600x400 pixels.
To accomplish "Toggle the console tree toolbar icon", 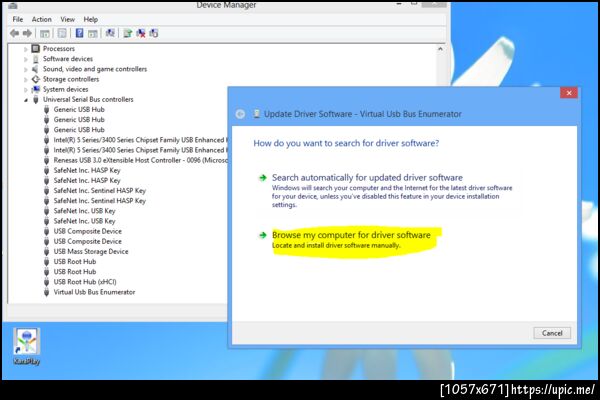I will point(45,34).
